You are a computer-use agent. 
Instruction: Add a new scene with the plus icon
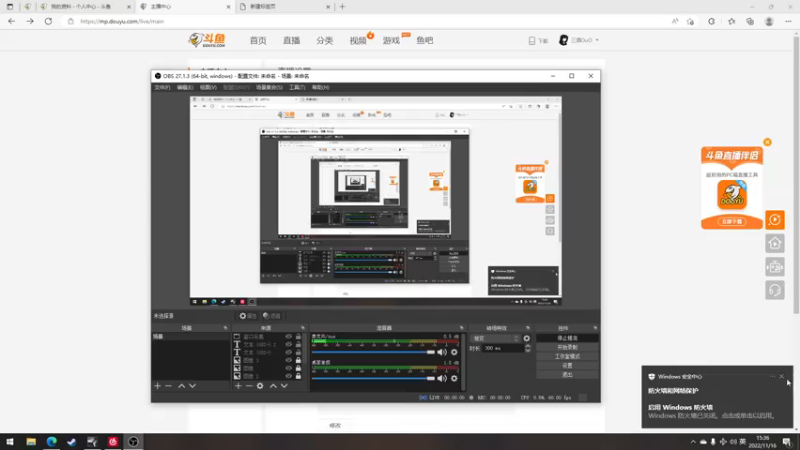pyautogui.click(x=158, y=386)
